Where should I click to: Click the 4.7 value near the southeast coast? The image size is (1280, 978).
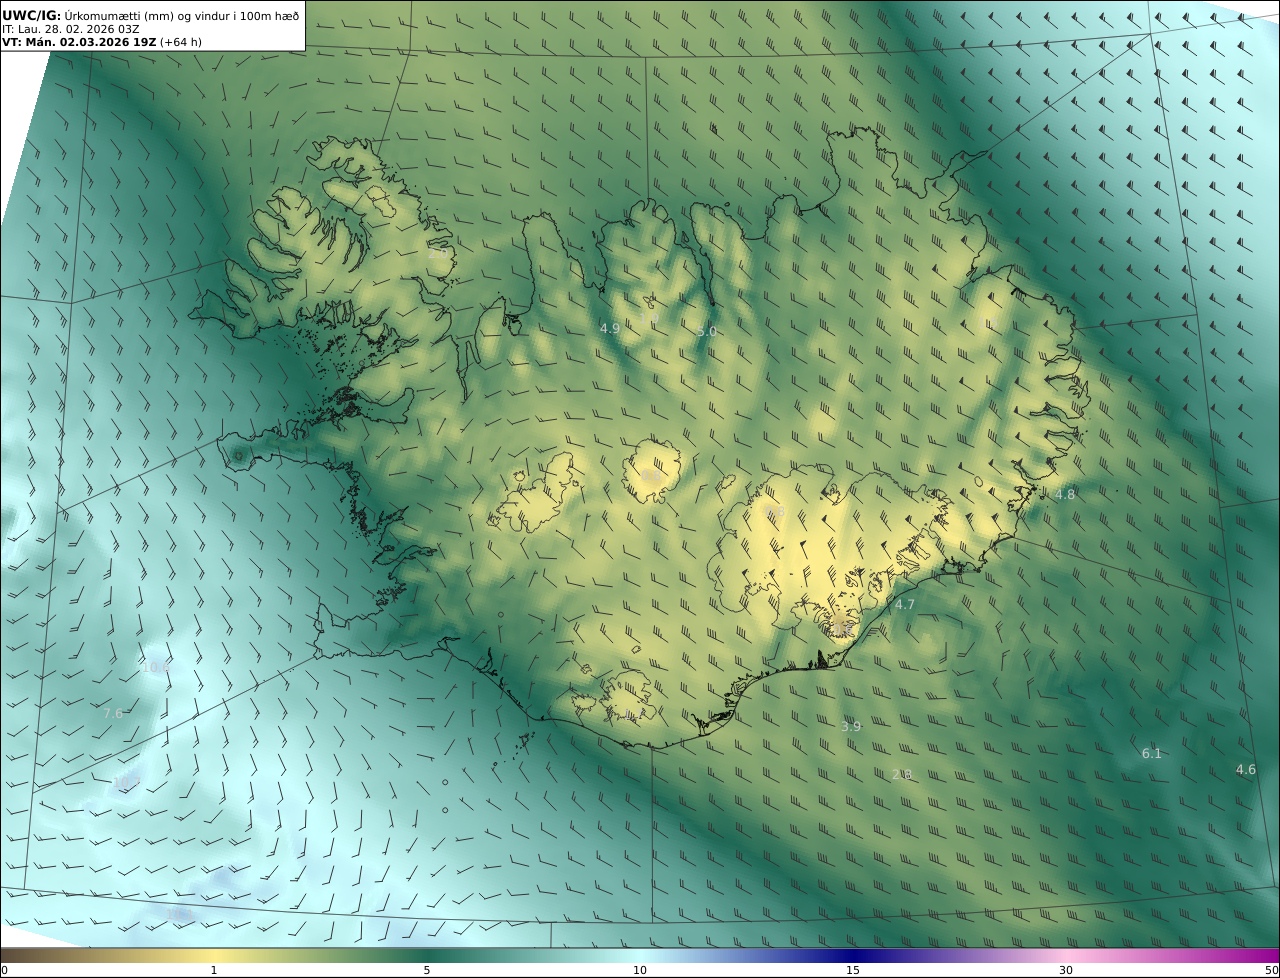[905, 604]
